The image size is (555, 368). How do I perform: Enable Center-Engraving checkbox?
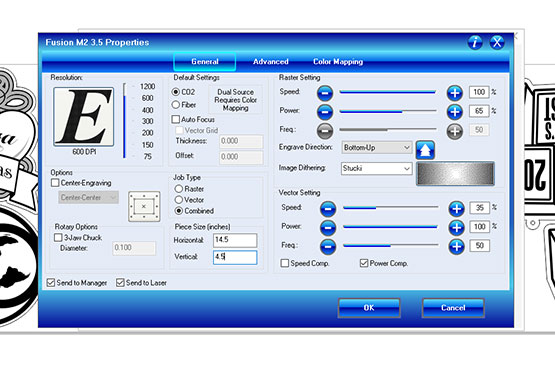(55, 183)
